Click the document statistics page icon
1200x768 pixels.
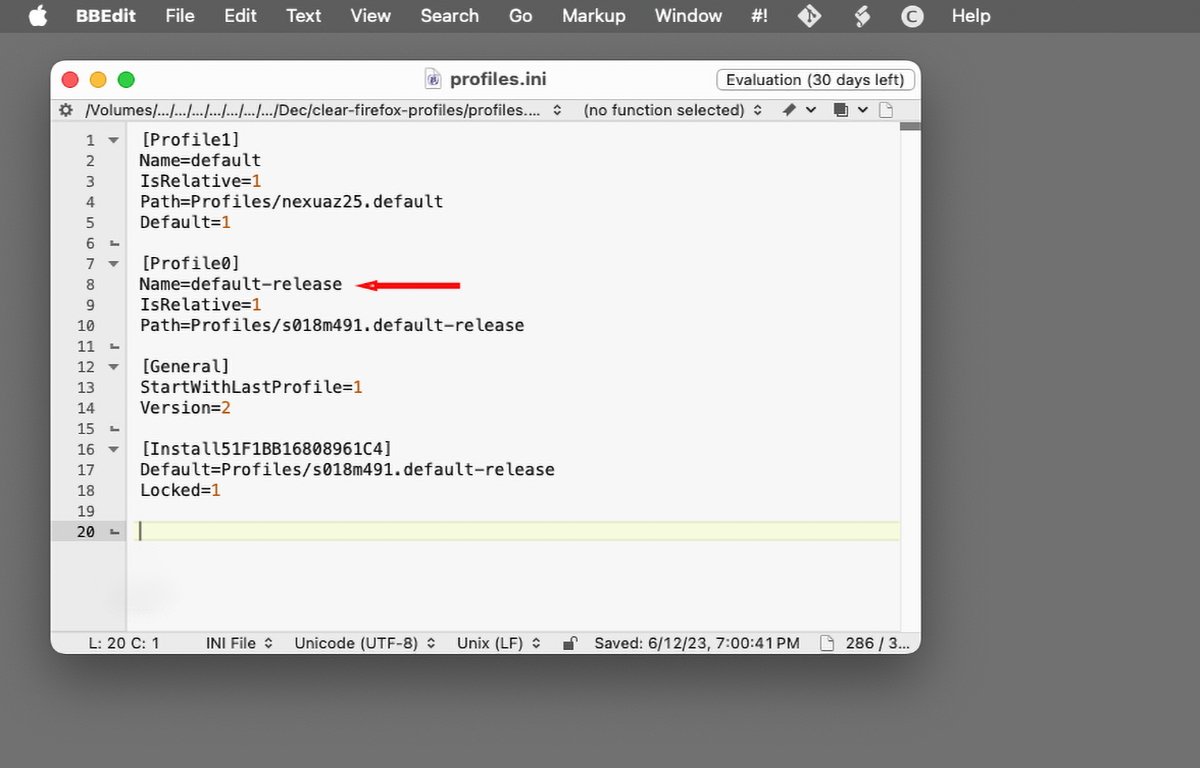pos(826,644)
